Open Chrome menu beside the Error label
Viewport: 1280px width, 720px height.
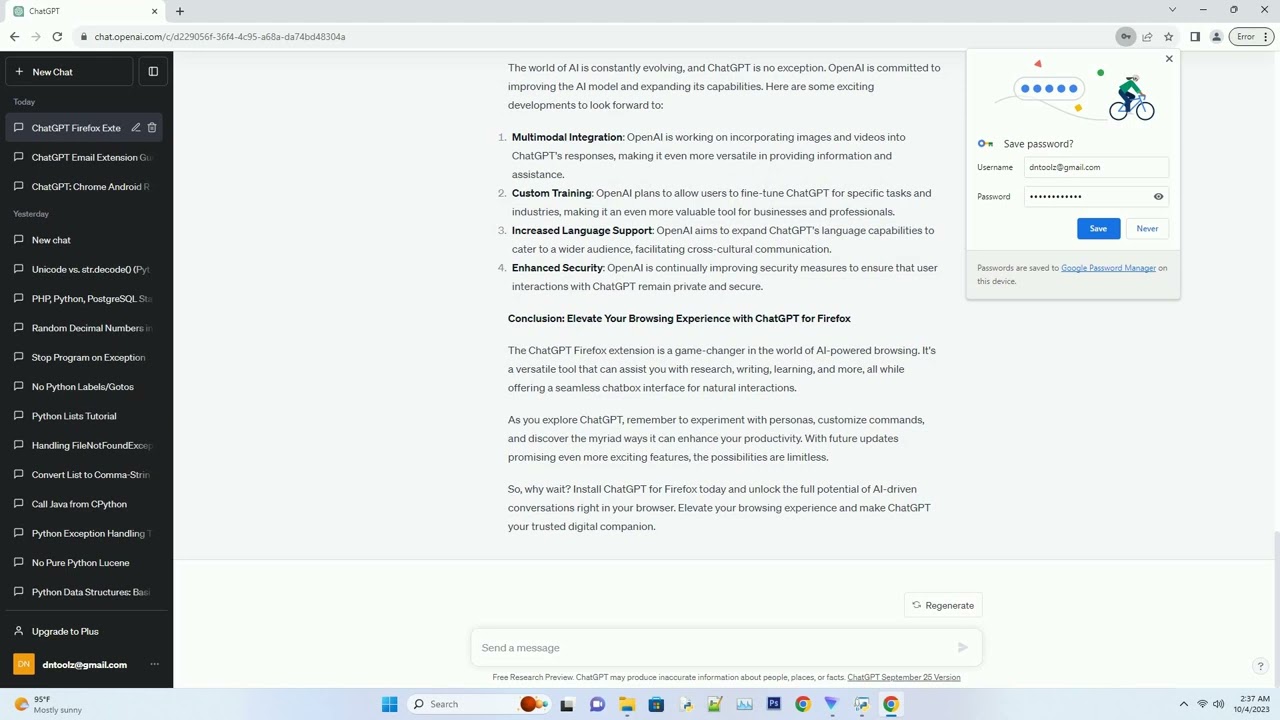click(1264, 37)
